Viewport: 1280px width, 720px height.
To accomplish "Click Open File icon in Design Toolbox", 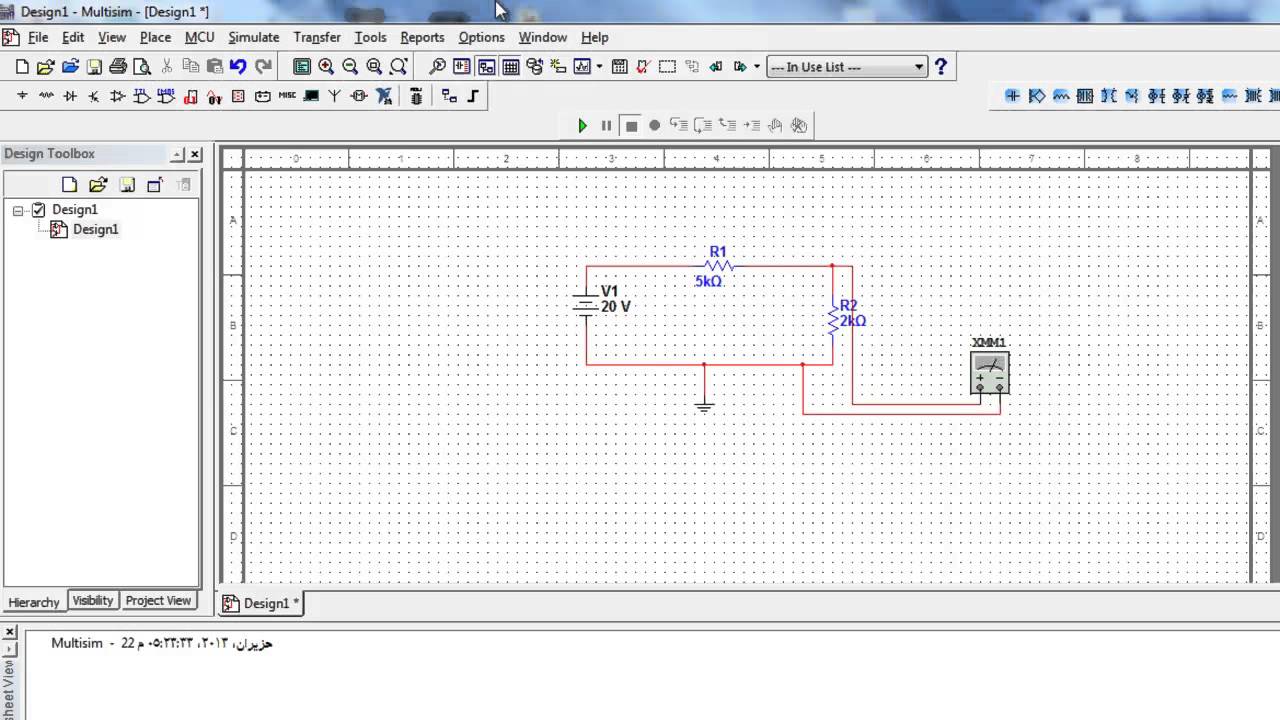I will pyautogui.click(x=97, y=185).
